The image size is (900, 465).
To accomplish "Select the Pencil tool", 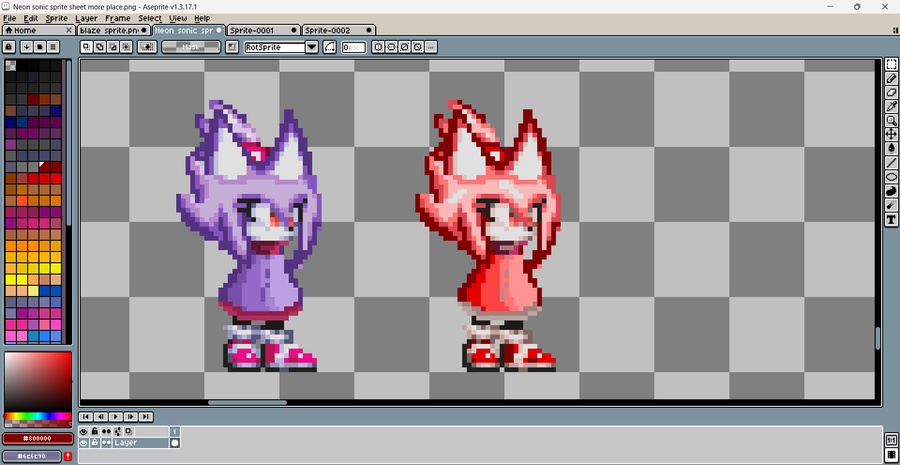I will click(891, 78).
